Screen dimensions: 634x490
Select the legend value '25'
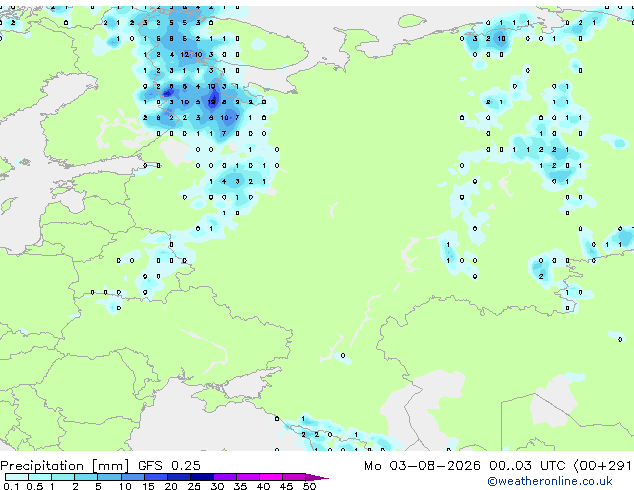[x=194, y=486]
